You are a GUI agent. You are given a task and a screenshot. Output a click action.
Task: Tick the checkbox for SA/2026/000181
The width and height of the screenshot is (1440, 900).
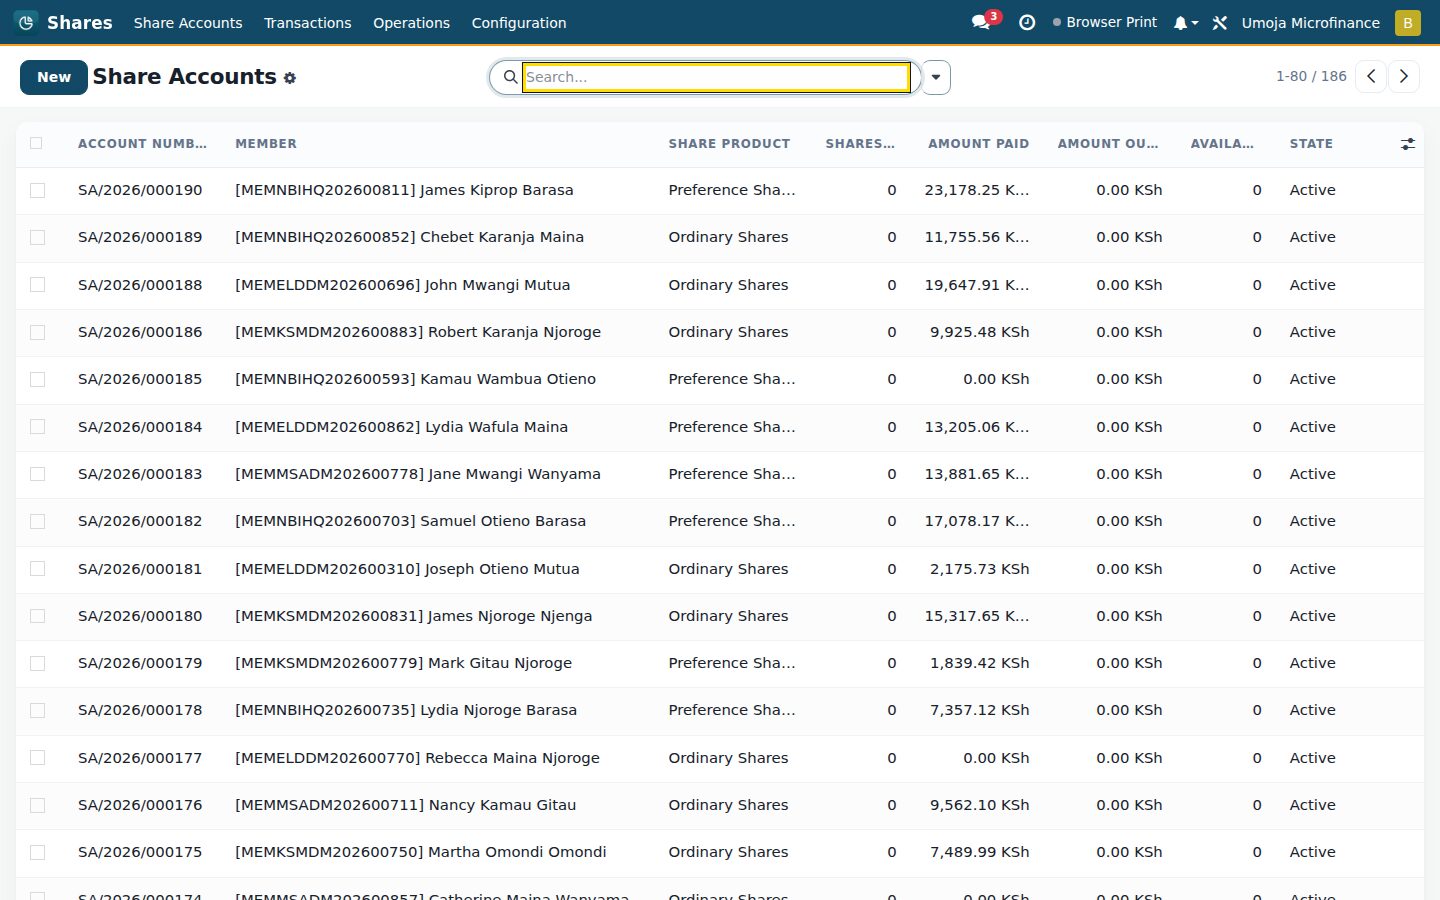(x=37, y=569)
